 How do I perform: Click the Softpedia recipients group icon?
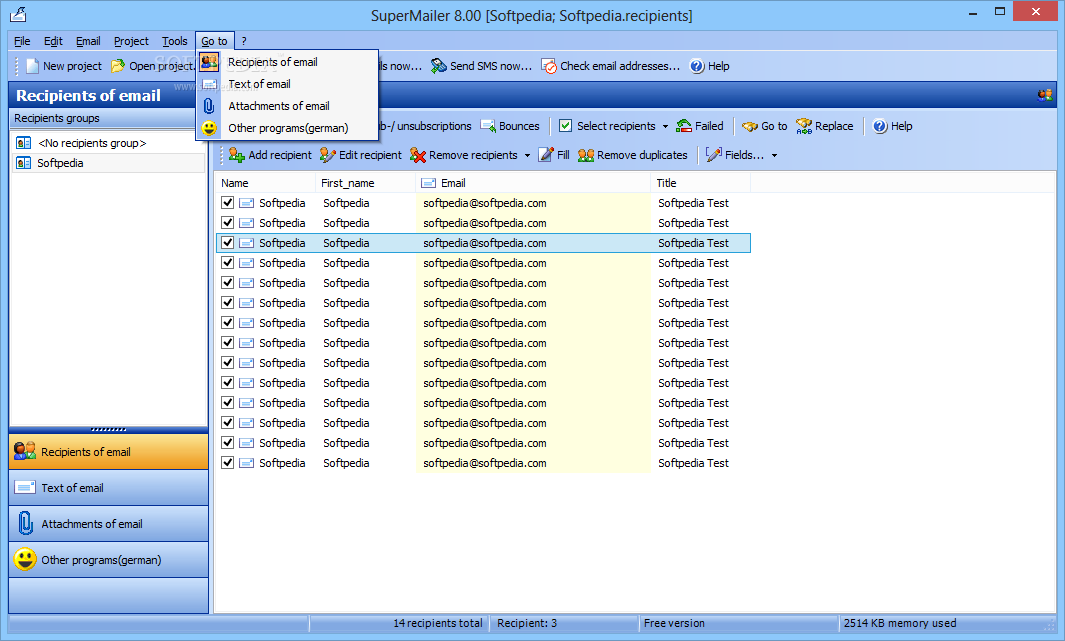tap(24, 163)
